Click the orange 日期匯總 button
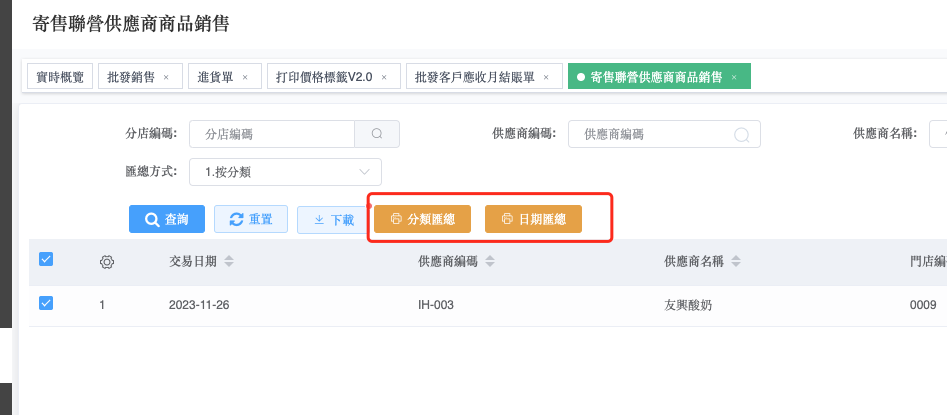947x415 pixels. pos(533,219)
